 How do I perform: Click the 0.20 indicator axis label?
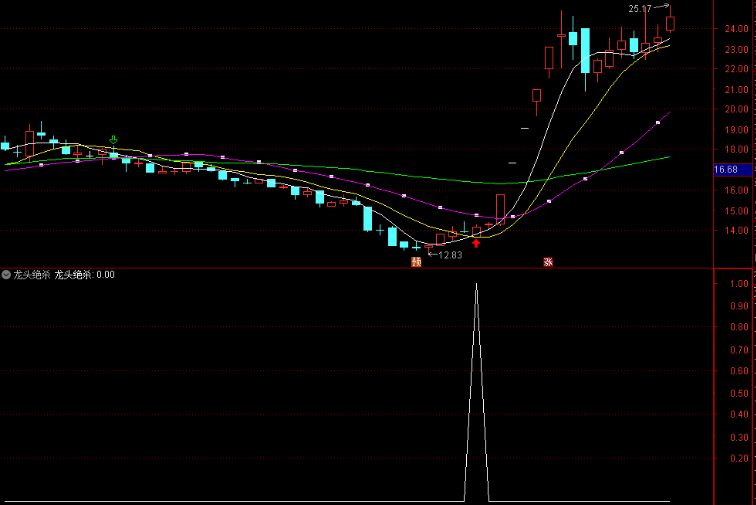(x=739, y=458)
